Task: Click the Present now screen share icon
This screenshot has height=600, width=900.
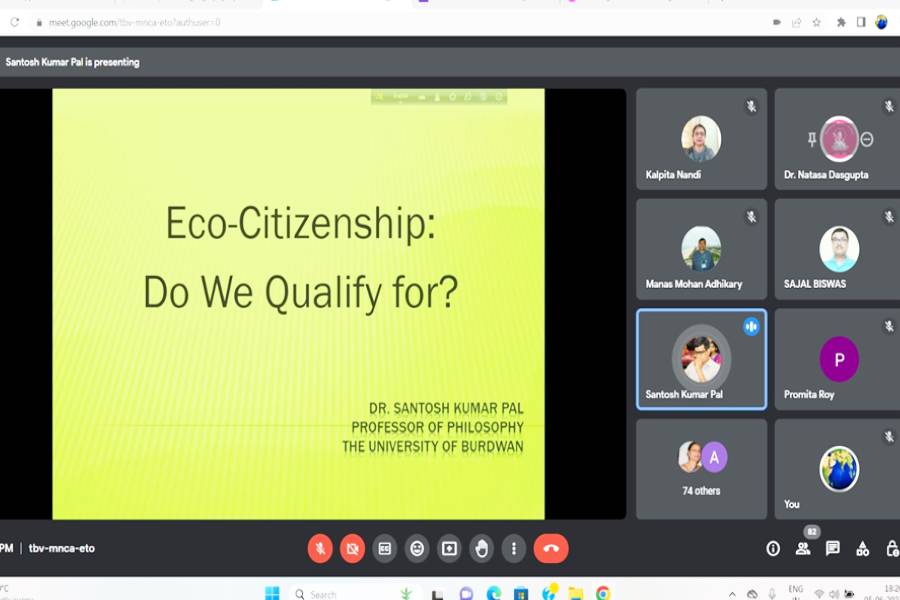Action: 449,548
